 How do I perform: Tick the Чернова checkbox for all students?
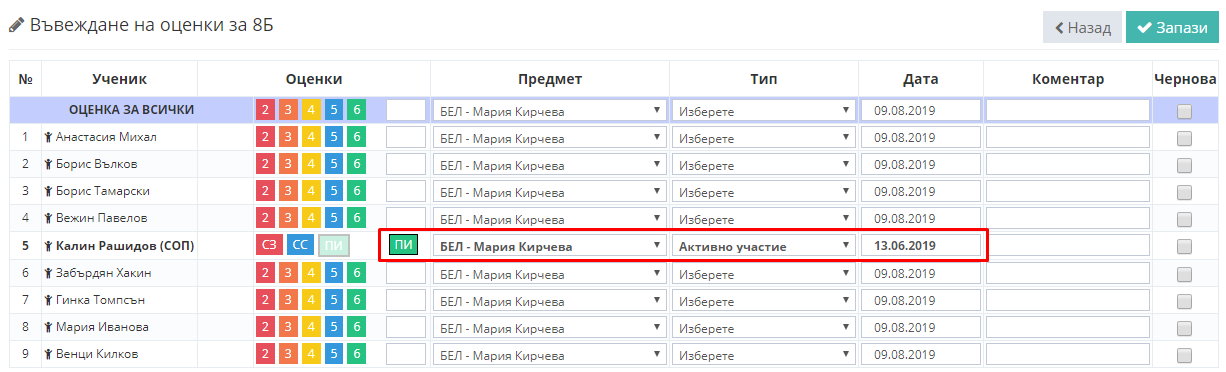tap(1184, 111)
